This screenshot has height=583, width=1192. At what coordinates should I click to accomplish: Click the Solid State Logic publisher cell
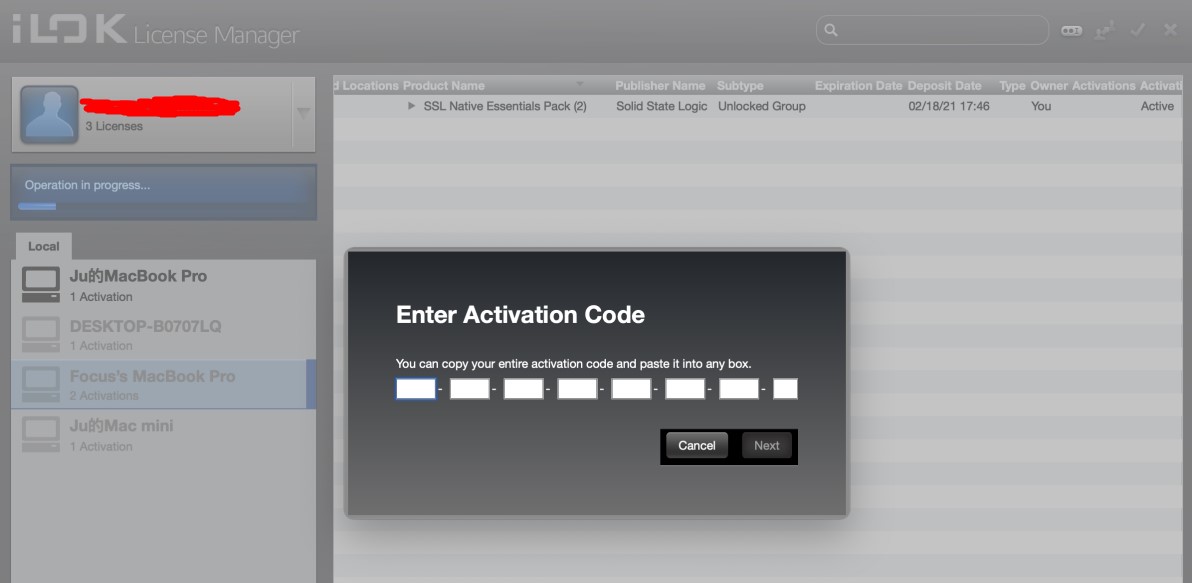pos(661,106)
